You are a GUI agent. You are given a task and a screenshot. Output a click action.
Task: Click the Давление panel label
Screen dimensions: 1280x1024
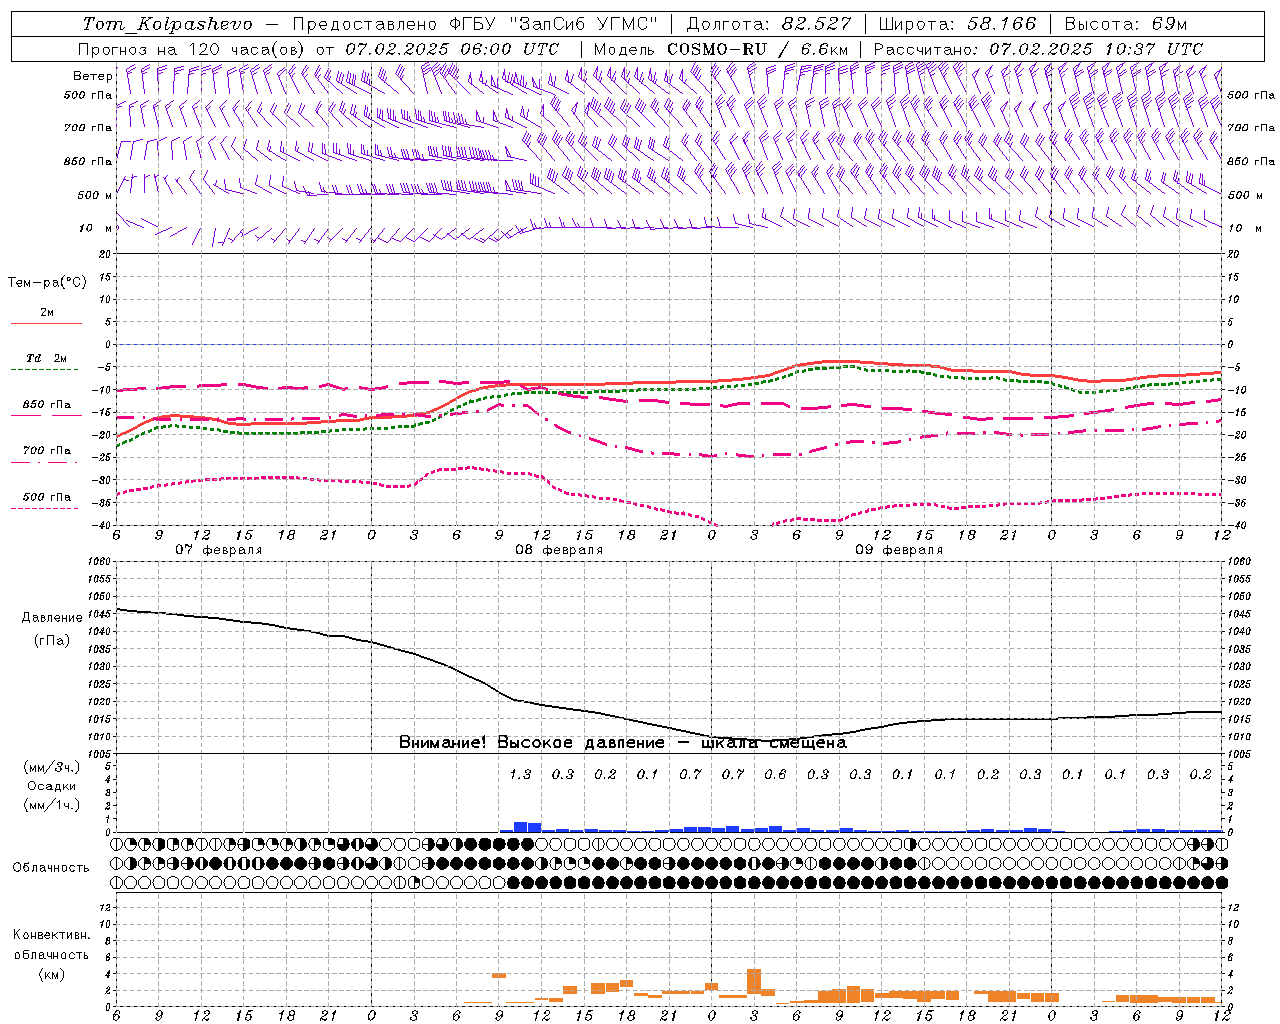tap(52, 618)
